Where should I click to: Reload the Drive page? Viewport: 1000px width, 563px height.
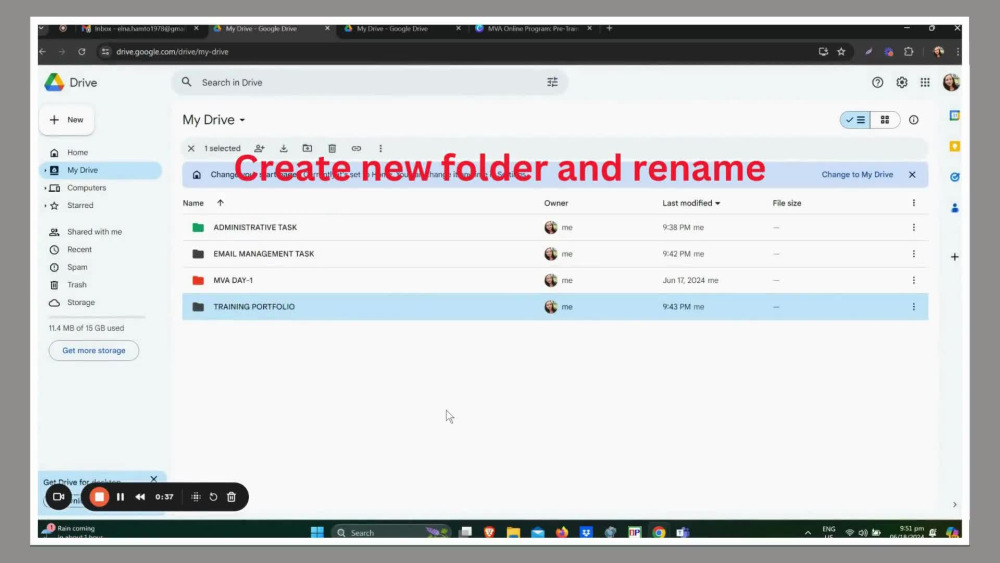tap(82, 52)
